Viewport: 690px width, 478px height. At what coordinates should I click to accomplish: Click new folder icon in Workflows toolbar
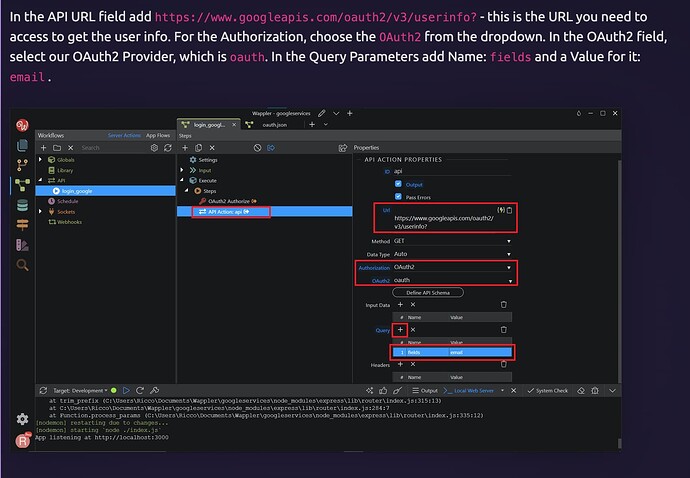57,148
